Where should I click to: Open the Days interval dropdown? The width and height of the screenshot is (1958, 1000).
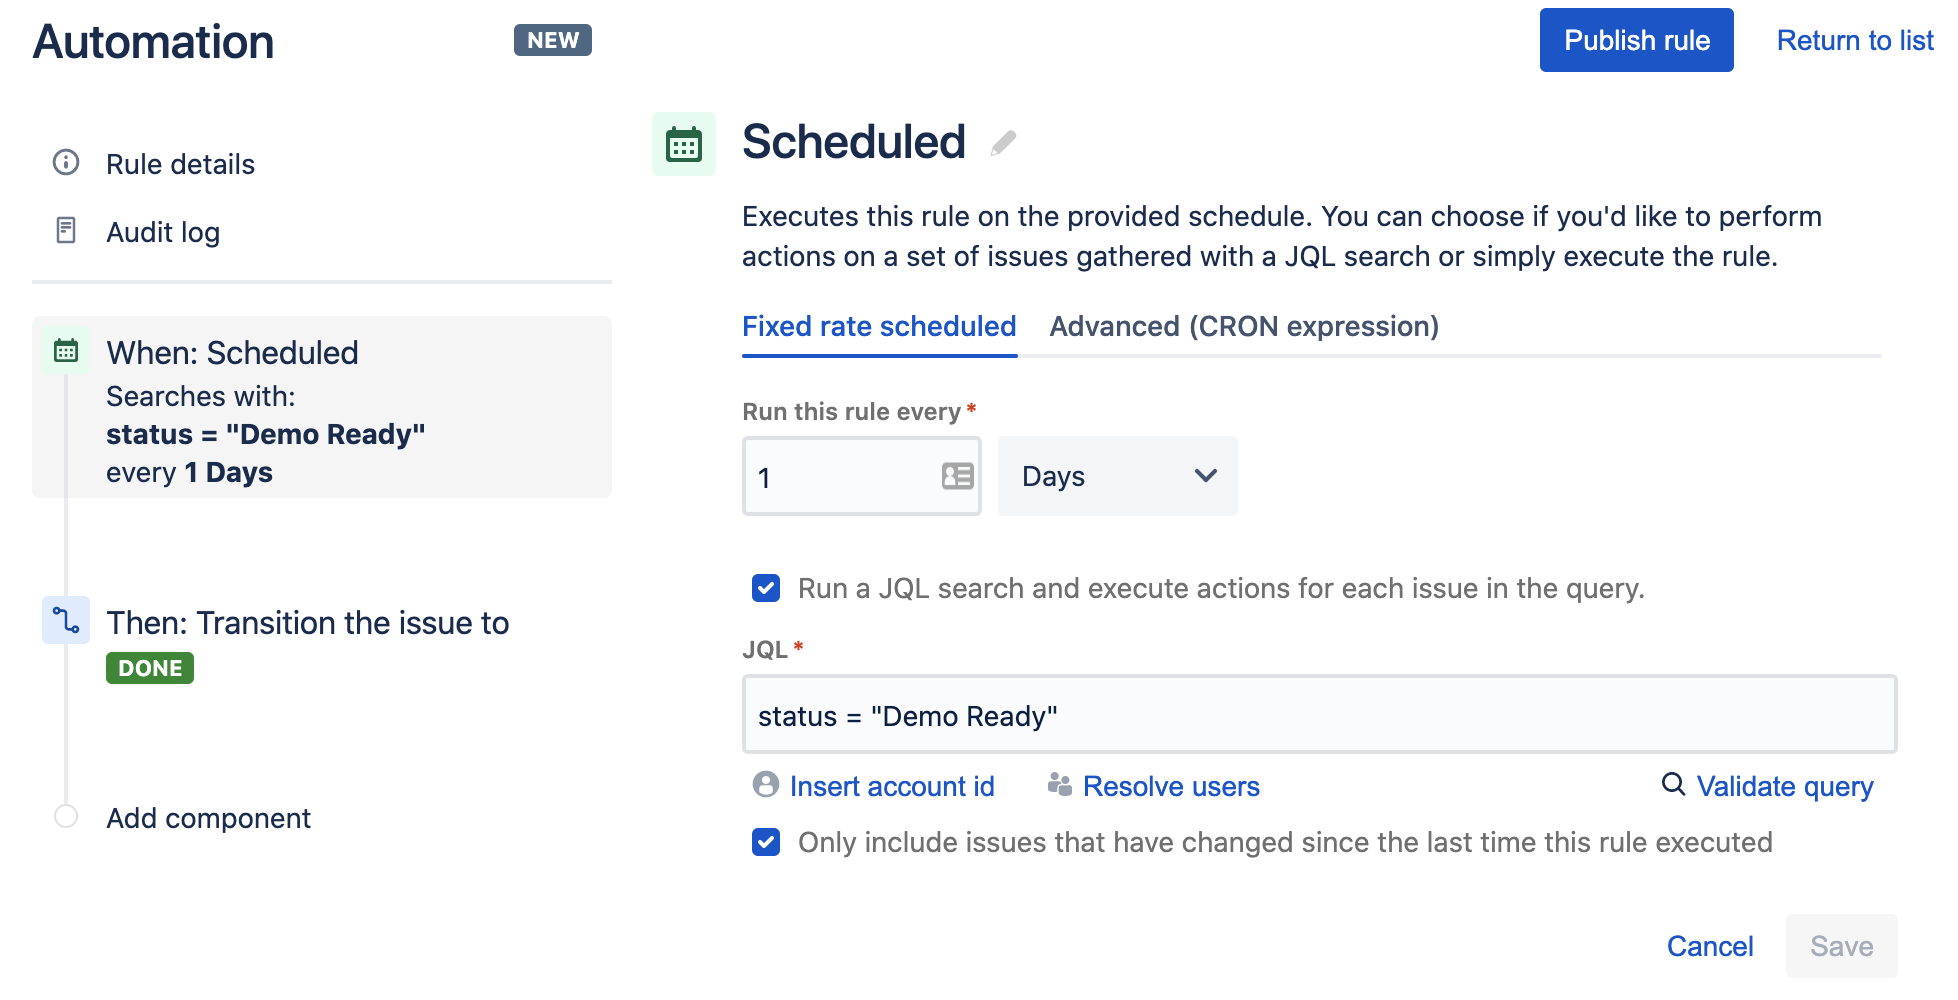[x=1117, y=476]
